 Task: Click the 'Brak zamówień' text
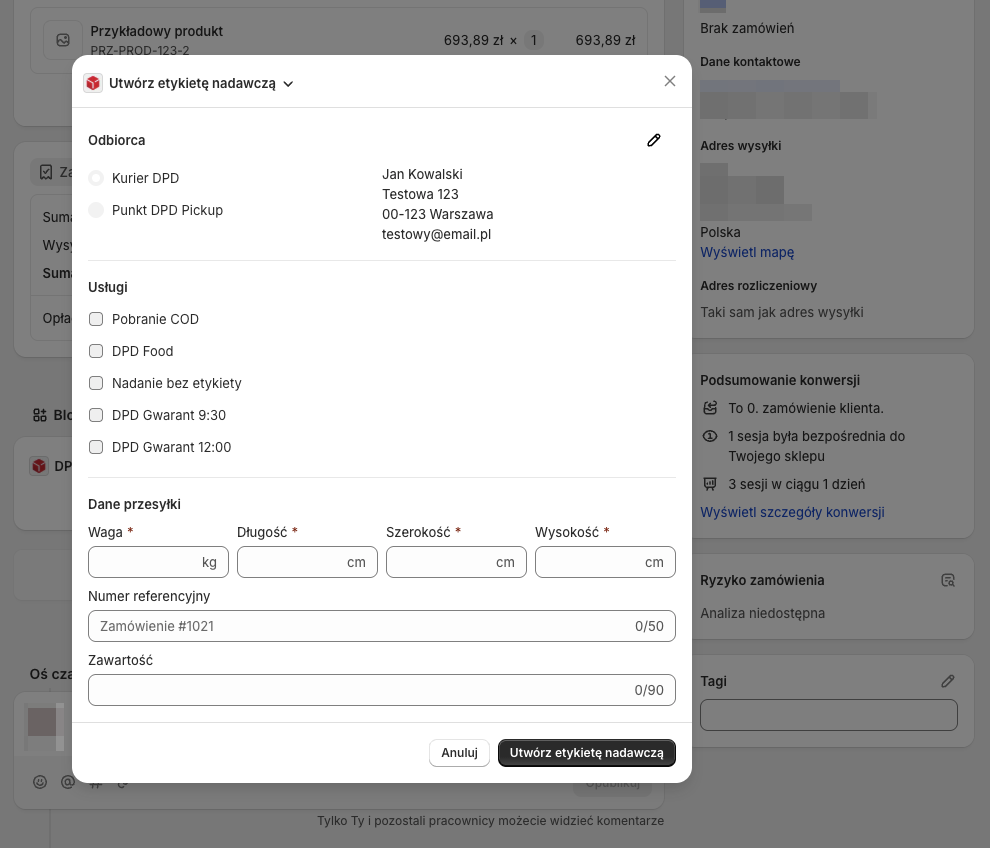point(747,28)
